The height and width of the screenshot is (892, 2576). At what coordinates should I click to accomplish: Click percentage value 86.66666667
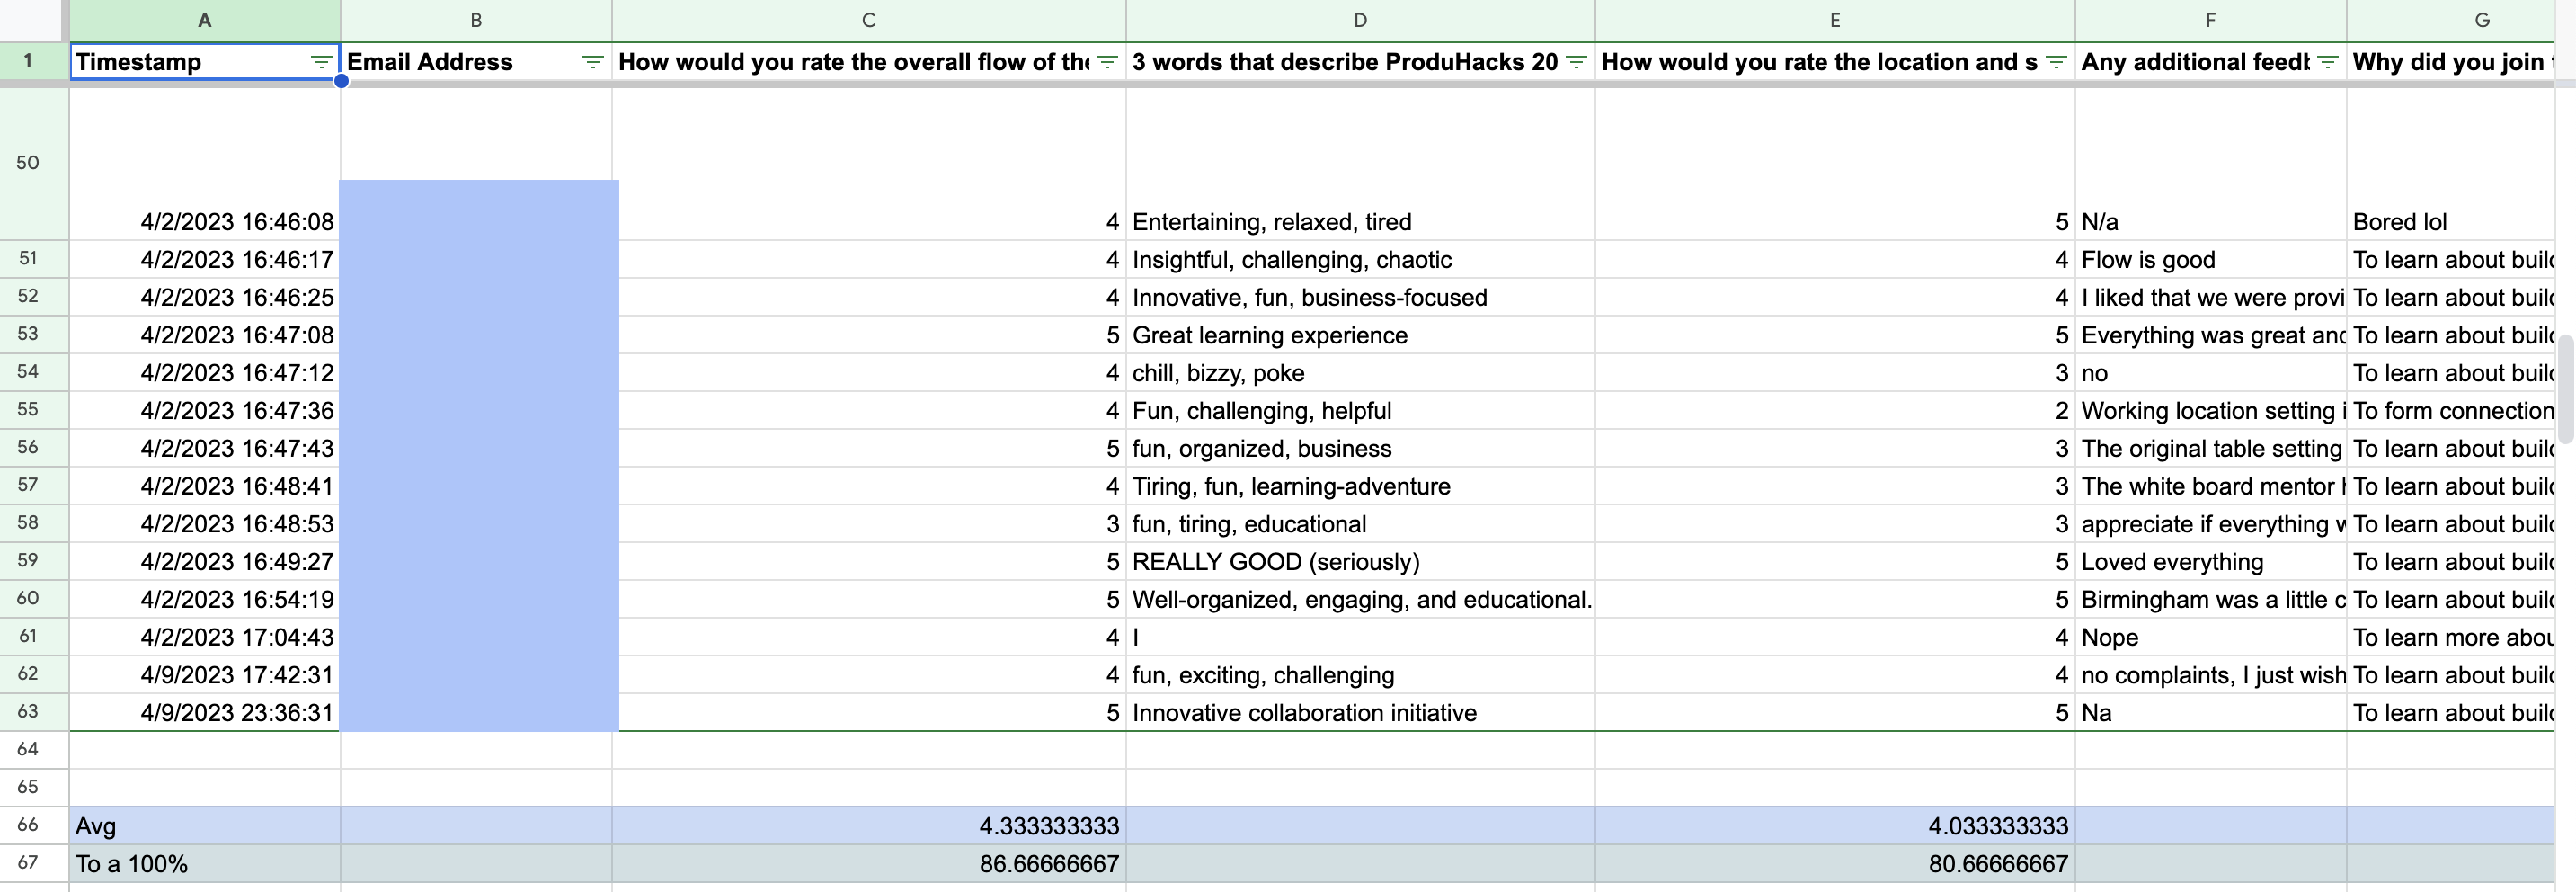[x=869, y=864]
